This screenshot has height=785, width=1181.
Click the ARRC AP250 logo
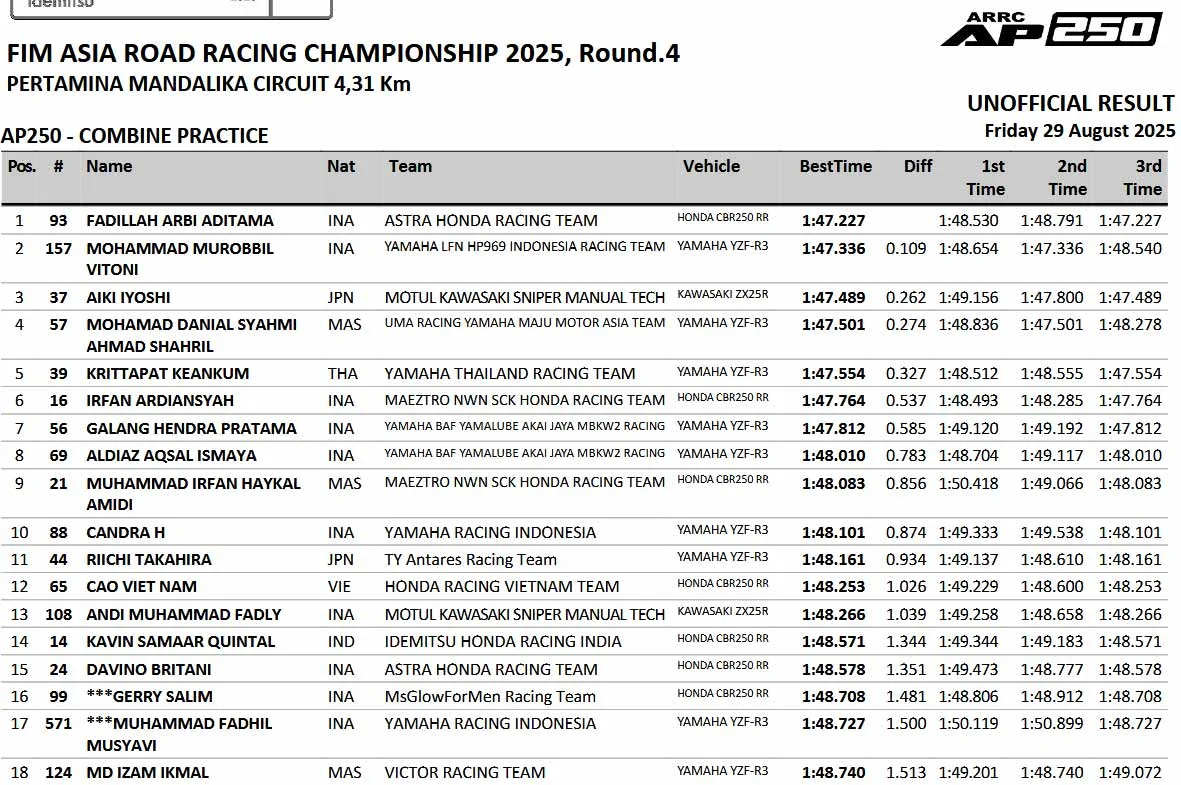point(1051,29)
